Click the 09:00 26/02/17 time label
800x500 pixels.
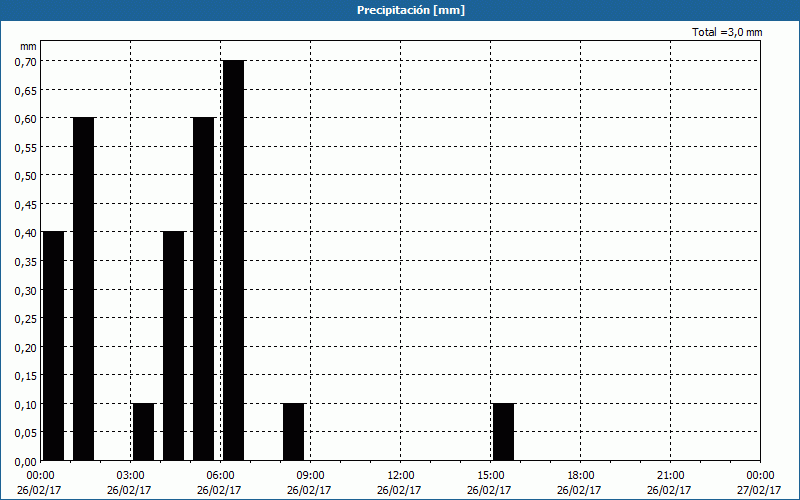point(309,483)
